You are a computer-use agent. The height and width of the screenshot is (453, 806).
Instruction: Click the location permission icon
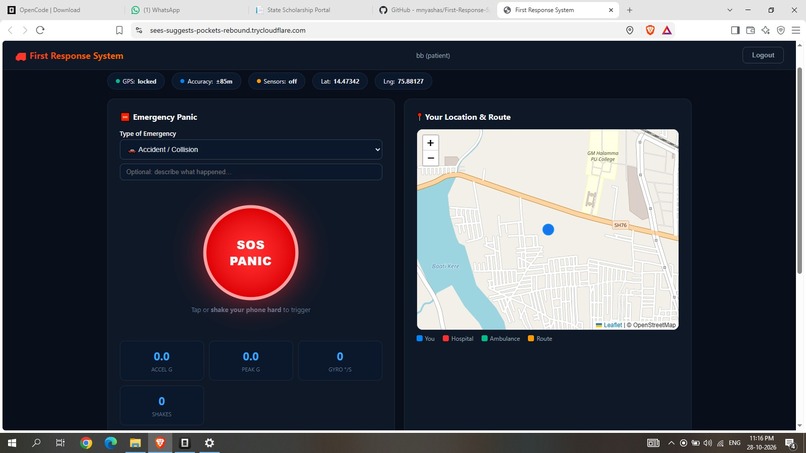pos(629,30)
